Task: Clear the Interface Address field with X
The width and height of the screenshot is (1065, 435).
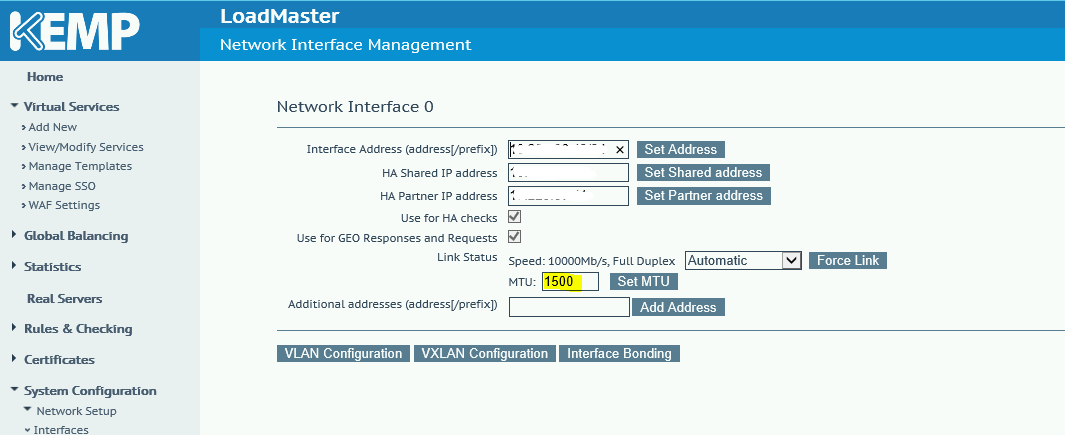Action: [621, 150]
